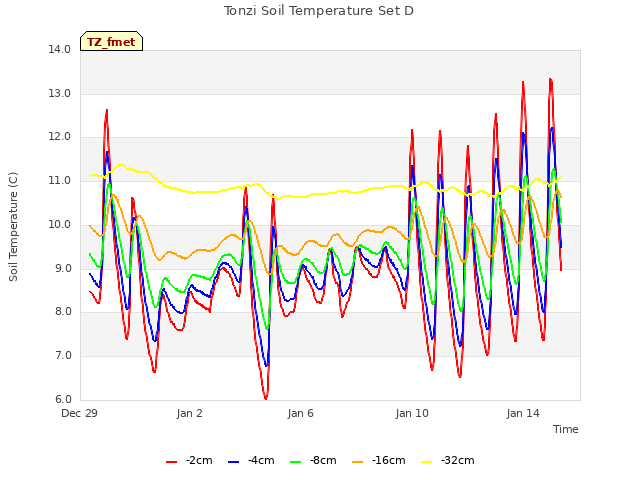
Task: Click the TZ_fmet annotation label
Action: pos(111,42)
